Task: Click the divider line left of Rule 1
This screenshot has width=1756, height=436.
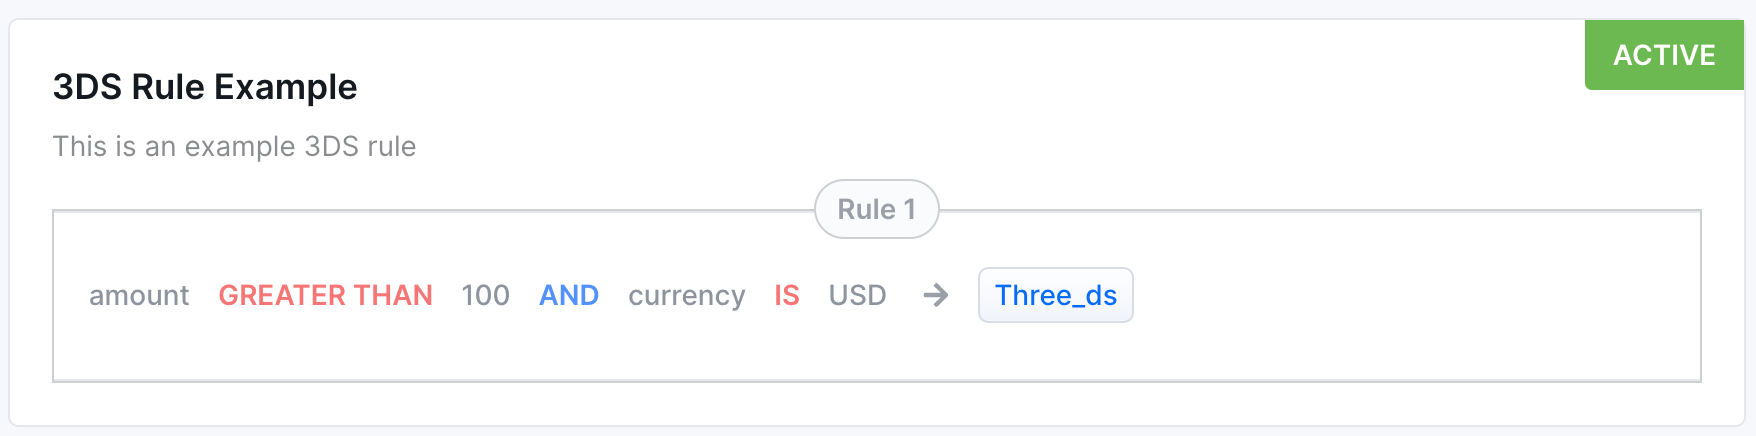Action: [x=430, y=211]
